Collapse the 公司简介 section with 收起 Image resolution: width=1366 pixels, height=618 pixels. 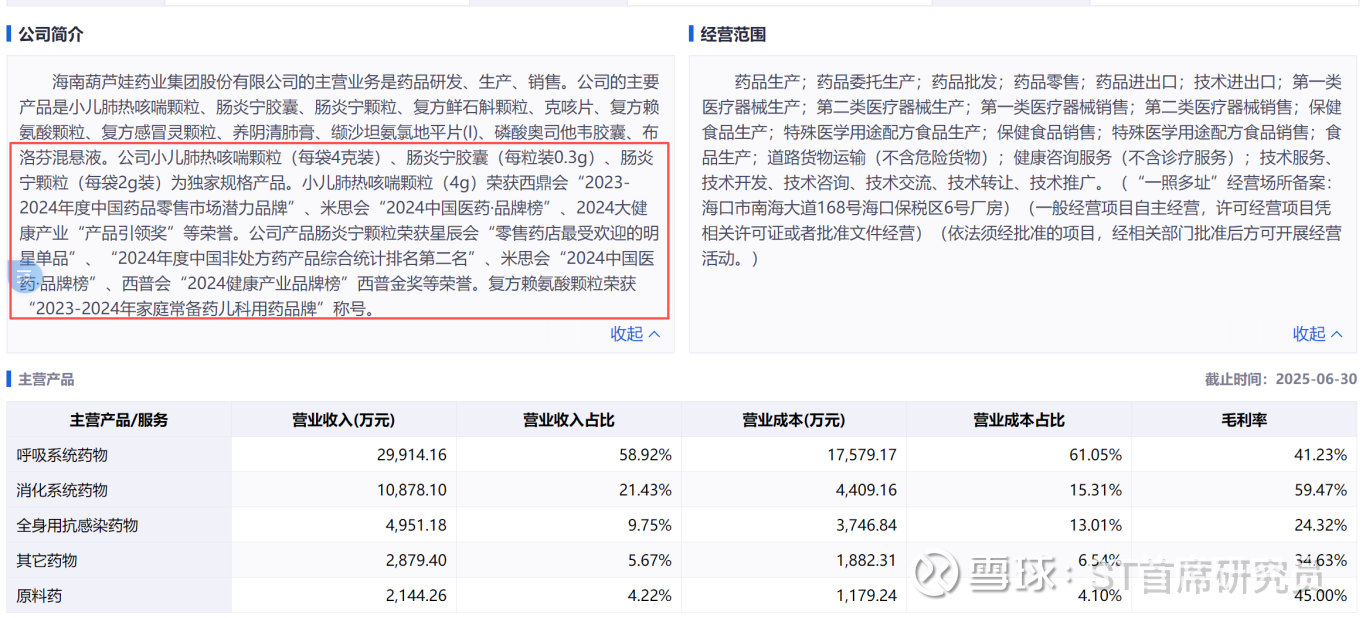click(635, 334)
